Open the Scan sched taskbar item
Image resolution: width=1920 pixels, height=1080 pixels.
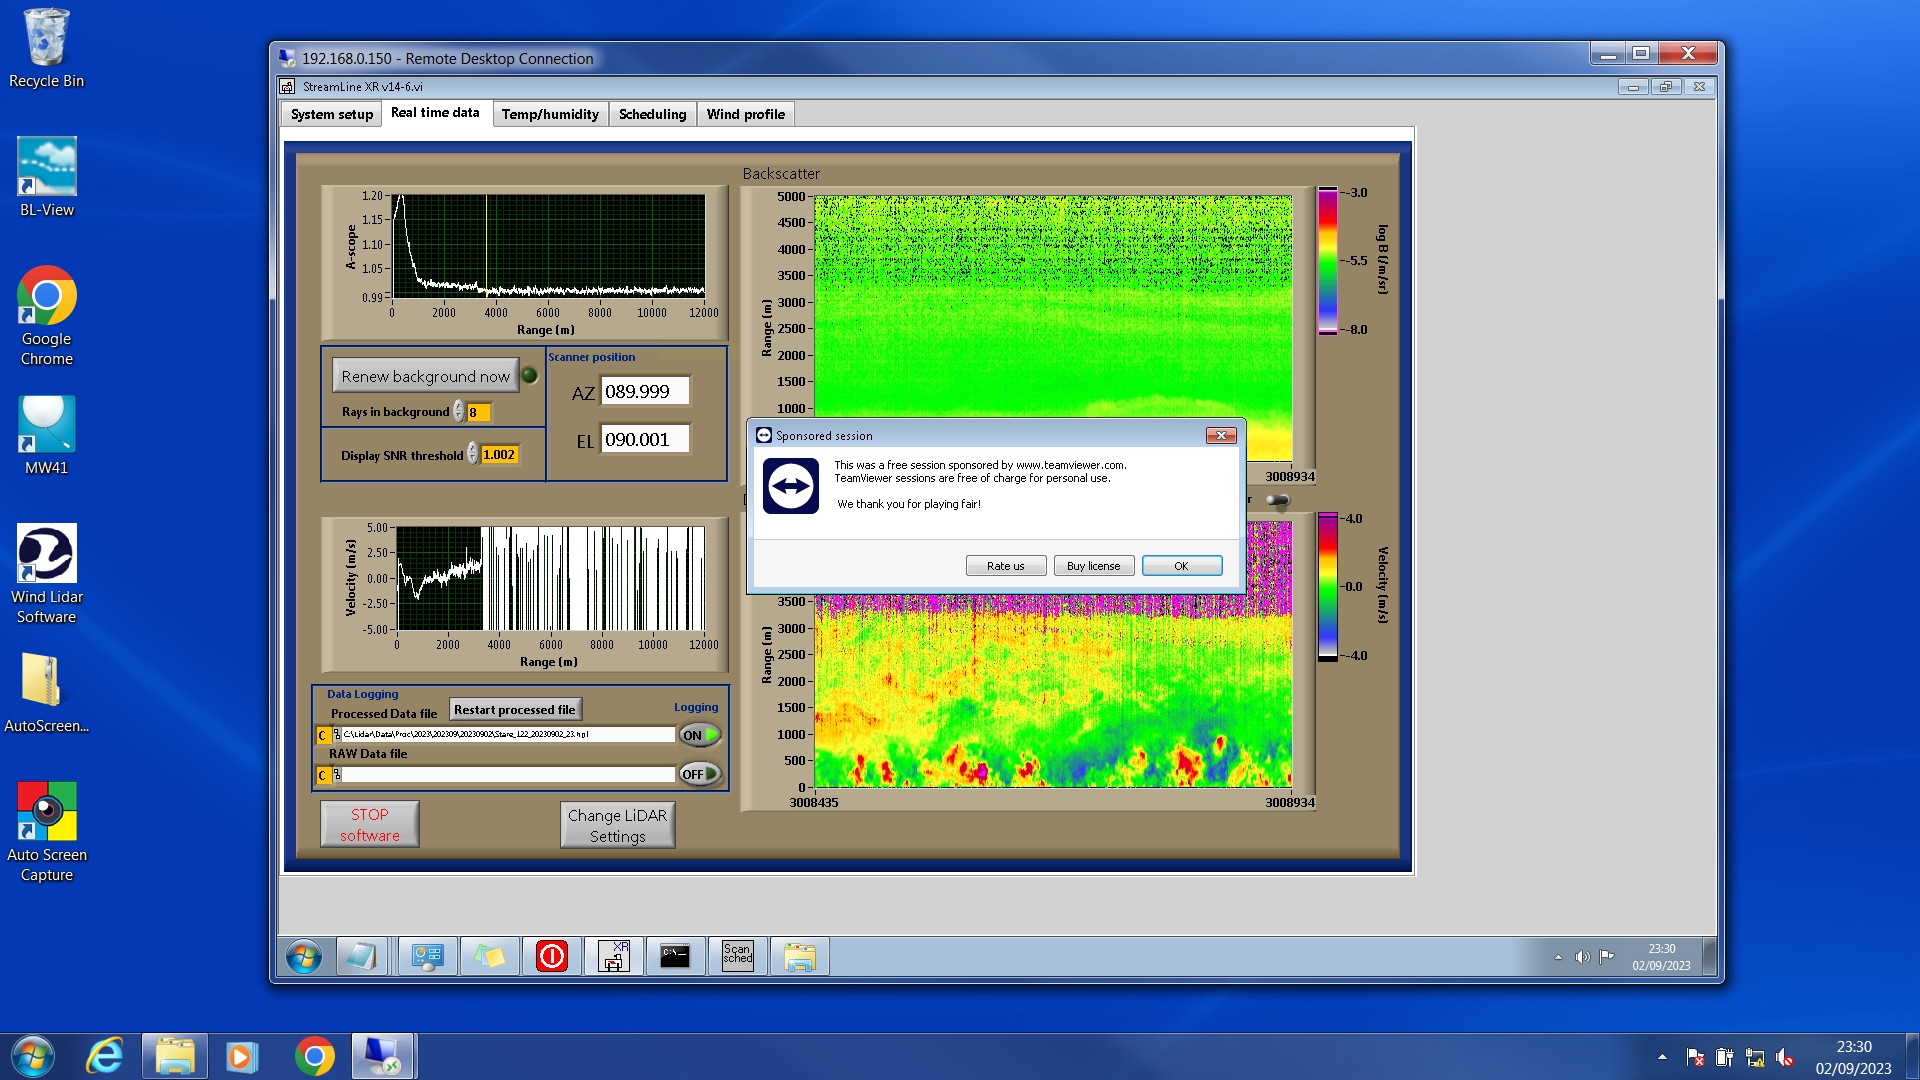click(x=738, y=957)
